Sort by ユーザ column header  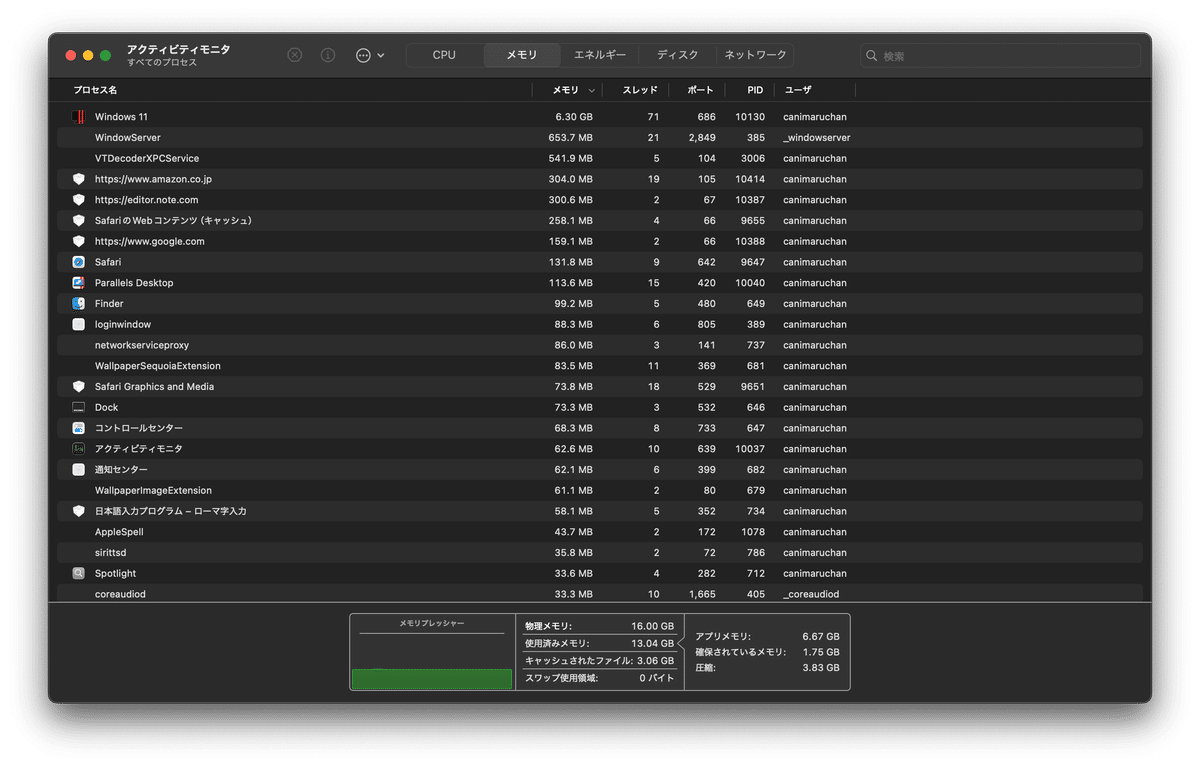point(798,90)
